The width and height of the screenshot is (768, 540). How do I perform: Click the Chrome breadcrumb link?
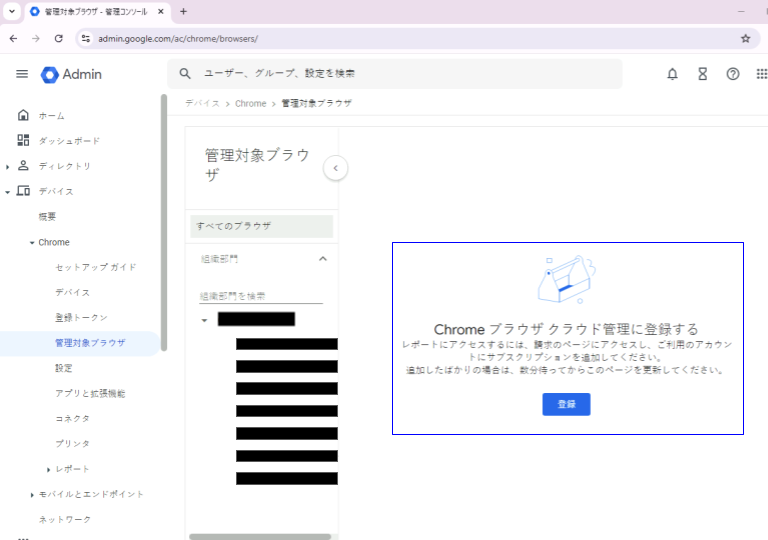[250, 103]
